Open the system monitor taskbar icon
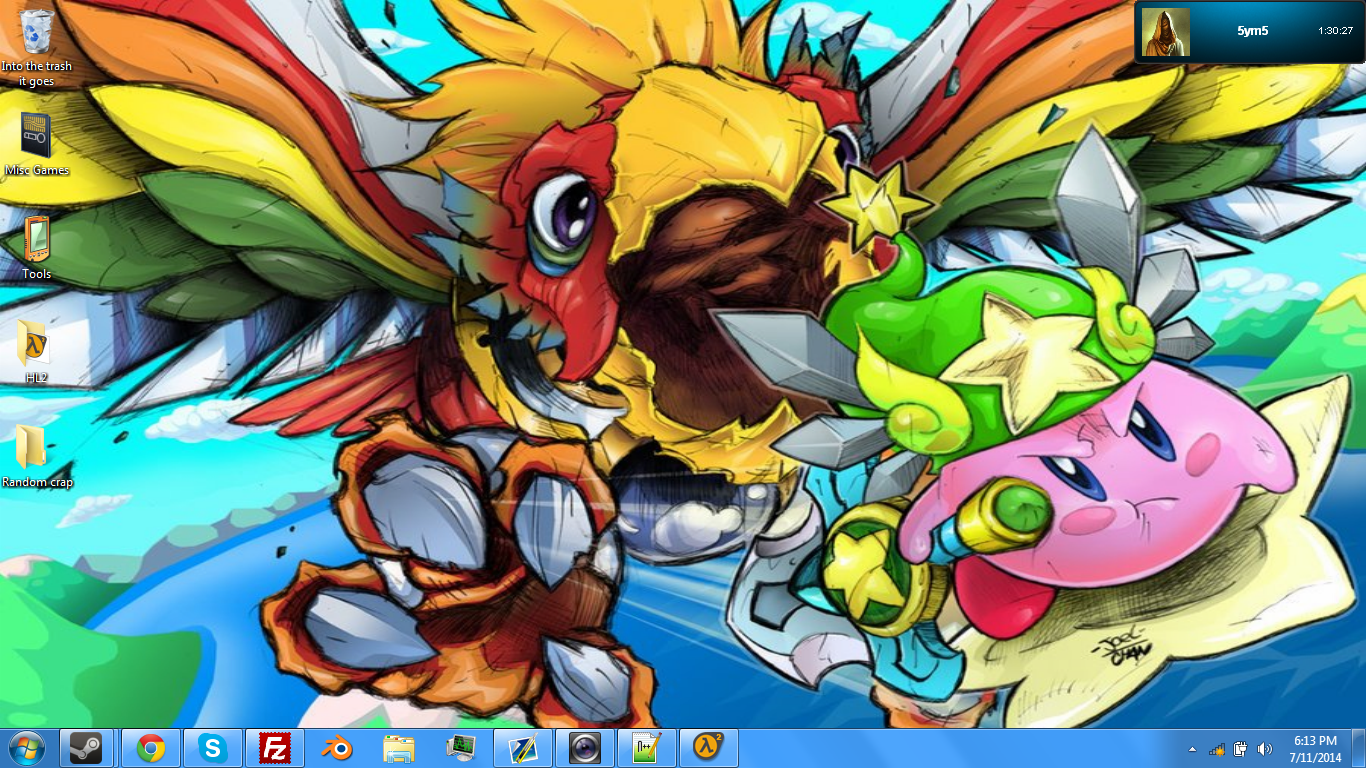The height and width of the screenshot is (768, 1366). click(461, 748)
